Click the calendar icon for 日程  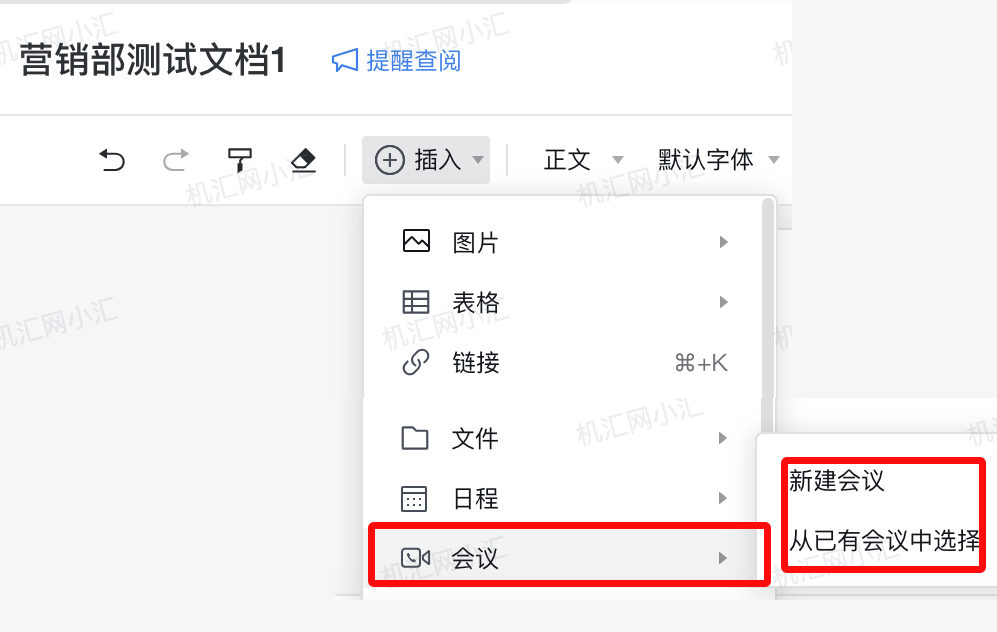(415, 498)
